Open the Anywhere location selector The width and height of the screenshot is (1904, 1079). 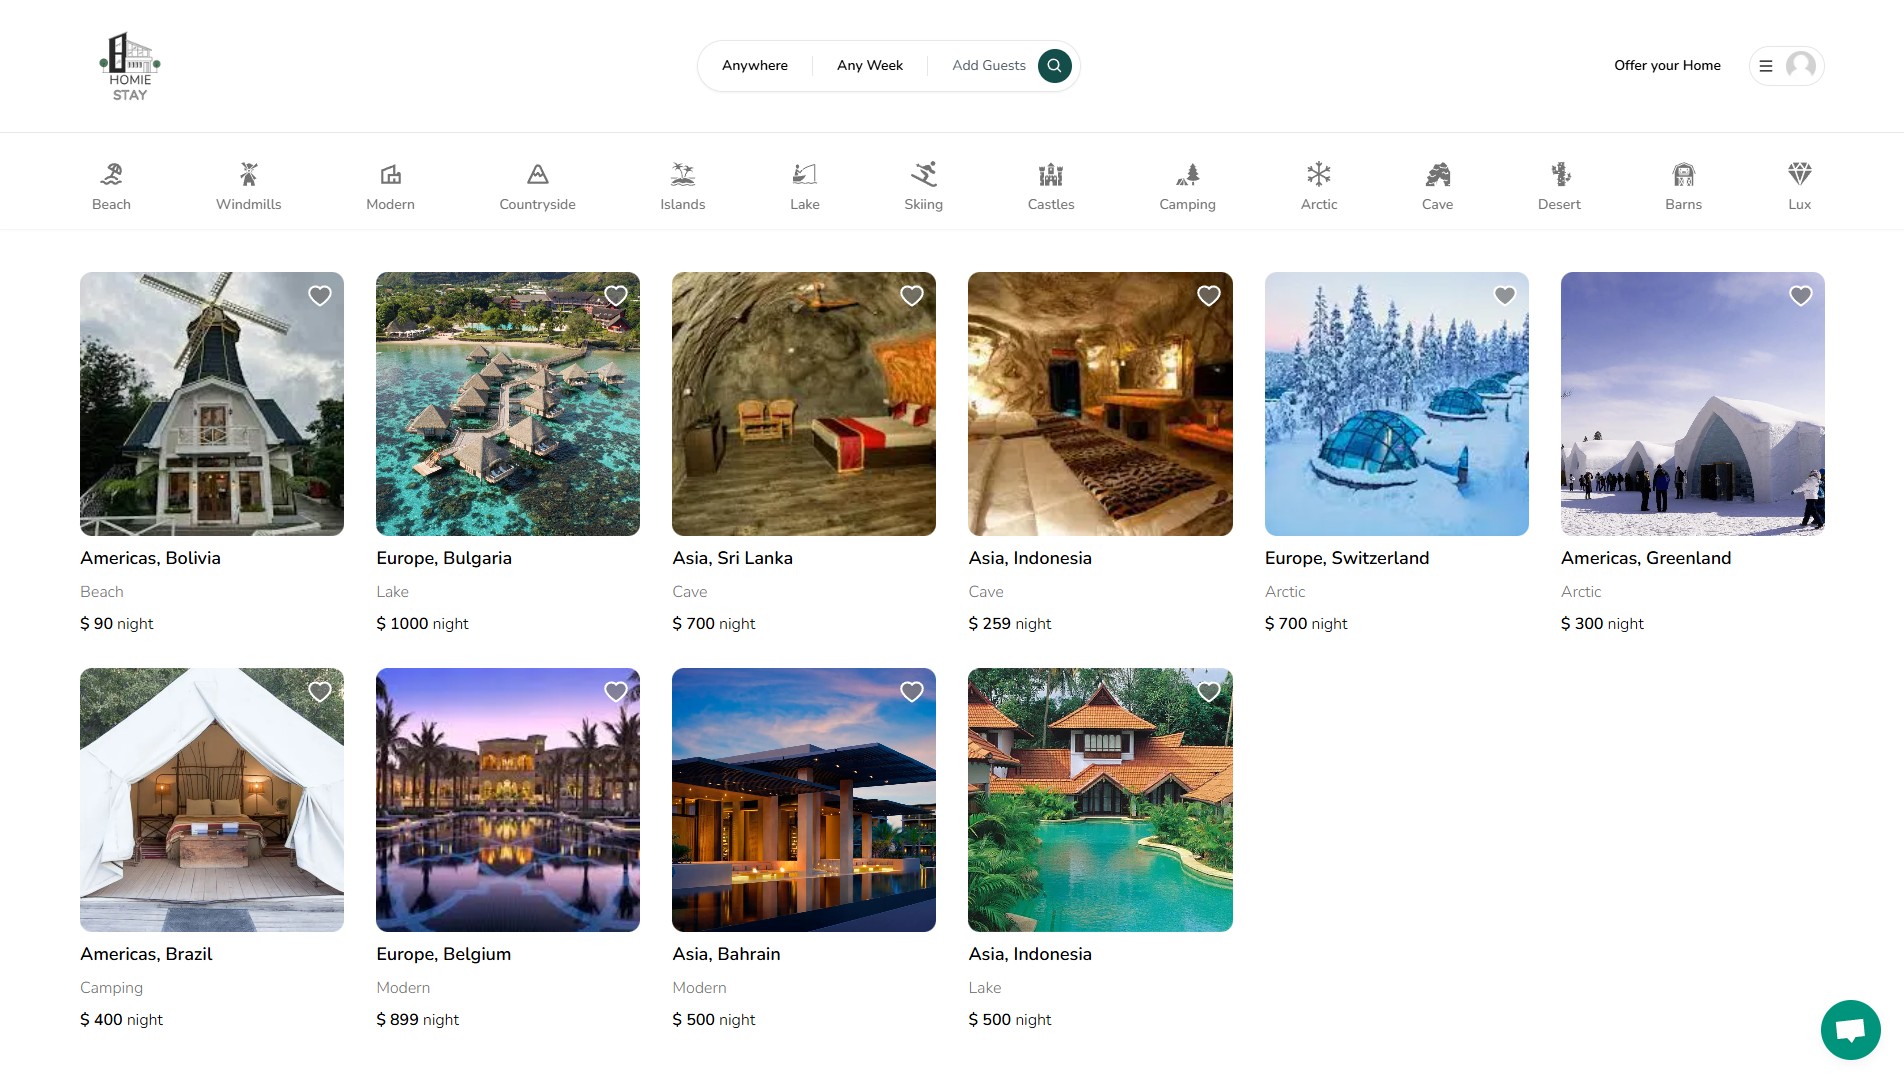coord(754,66)
